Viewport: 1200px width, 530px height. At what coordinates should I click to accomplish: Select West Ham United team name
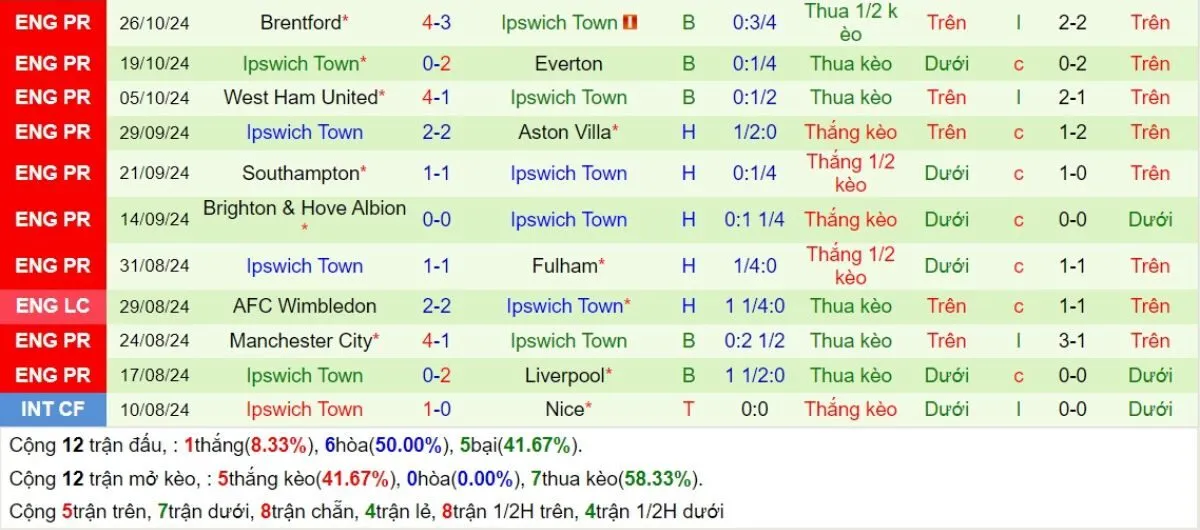[300, 98]
